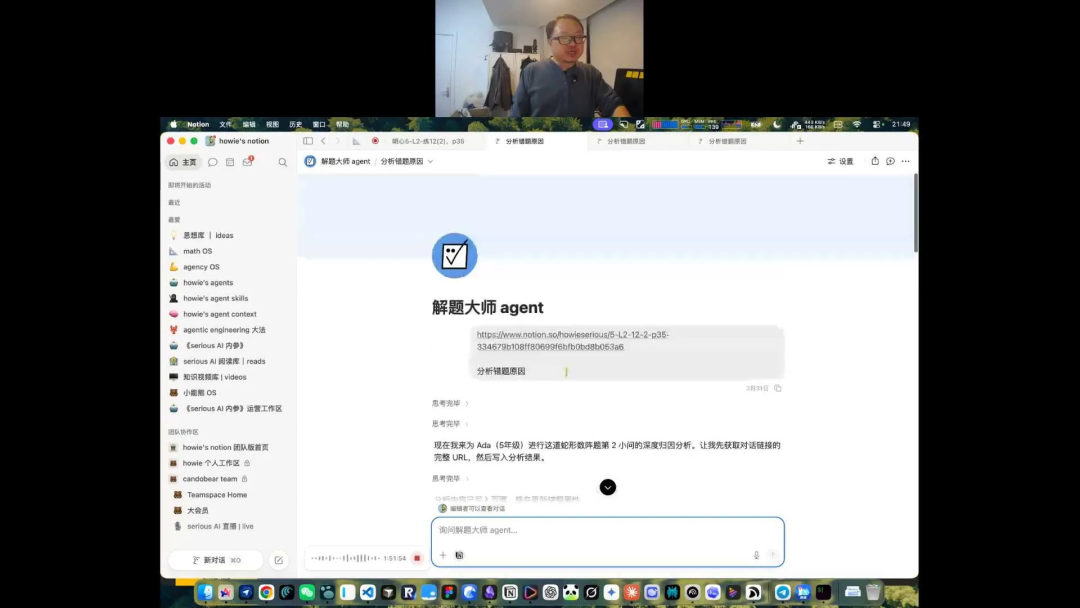1080x608 pixels.
Task: Open howie's agent skills in sidebar
Action: [x=216, y=299]
